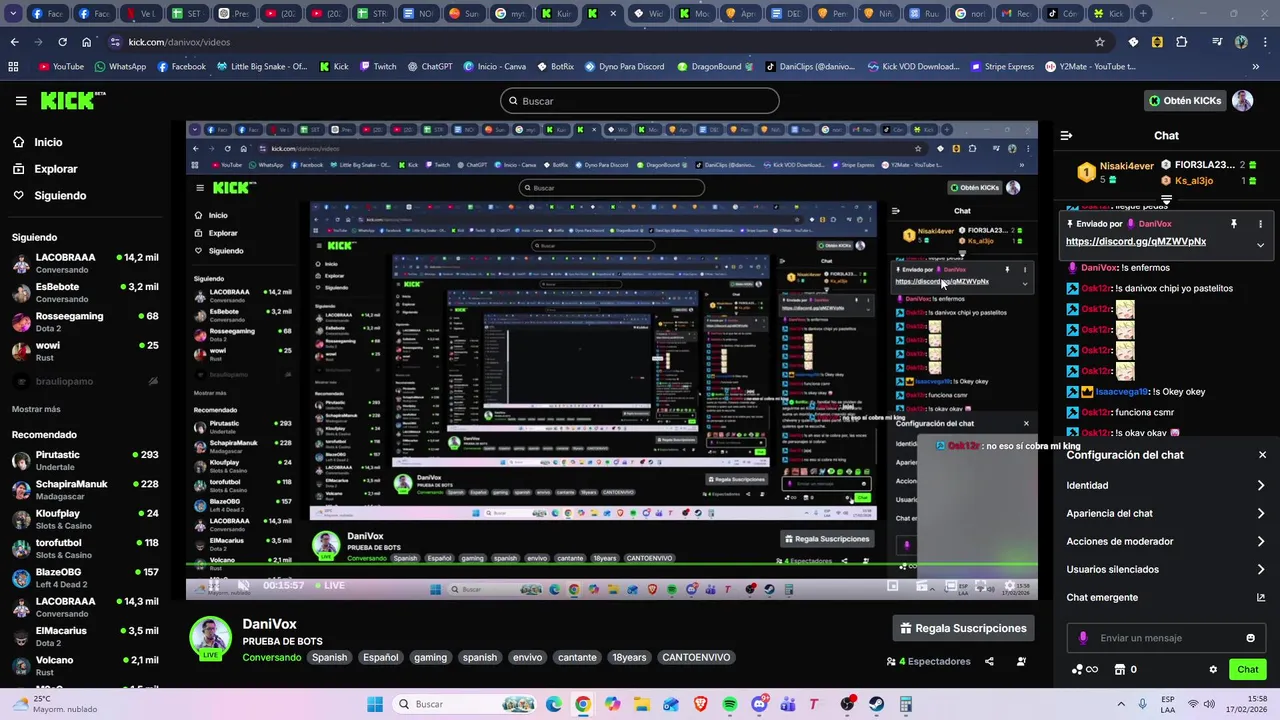The image size is (1280, 720).
Task: Mute the stream with the volume icon
Action: coord(241,586)
